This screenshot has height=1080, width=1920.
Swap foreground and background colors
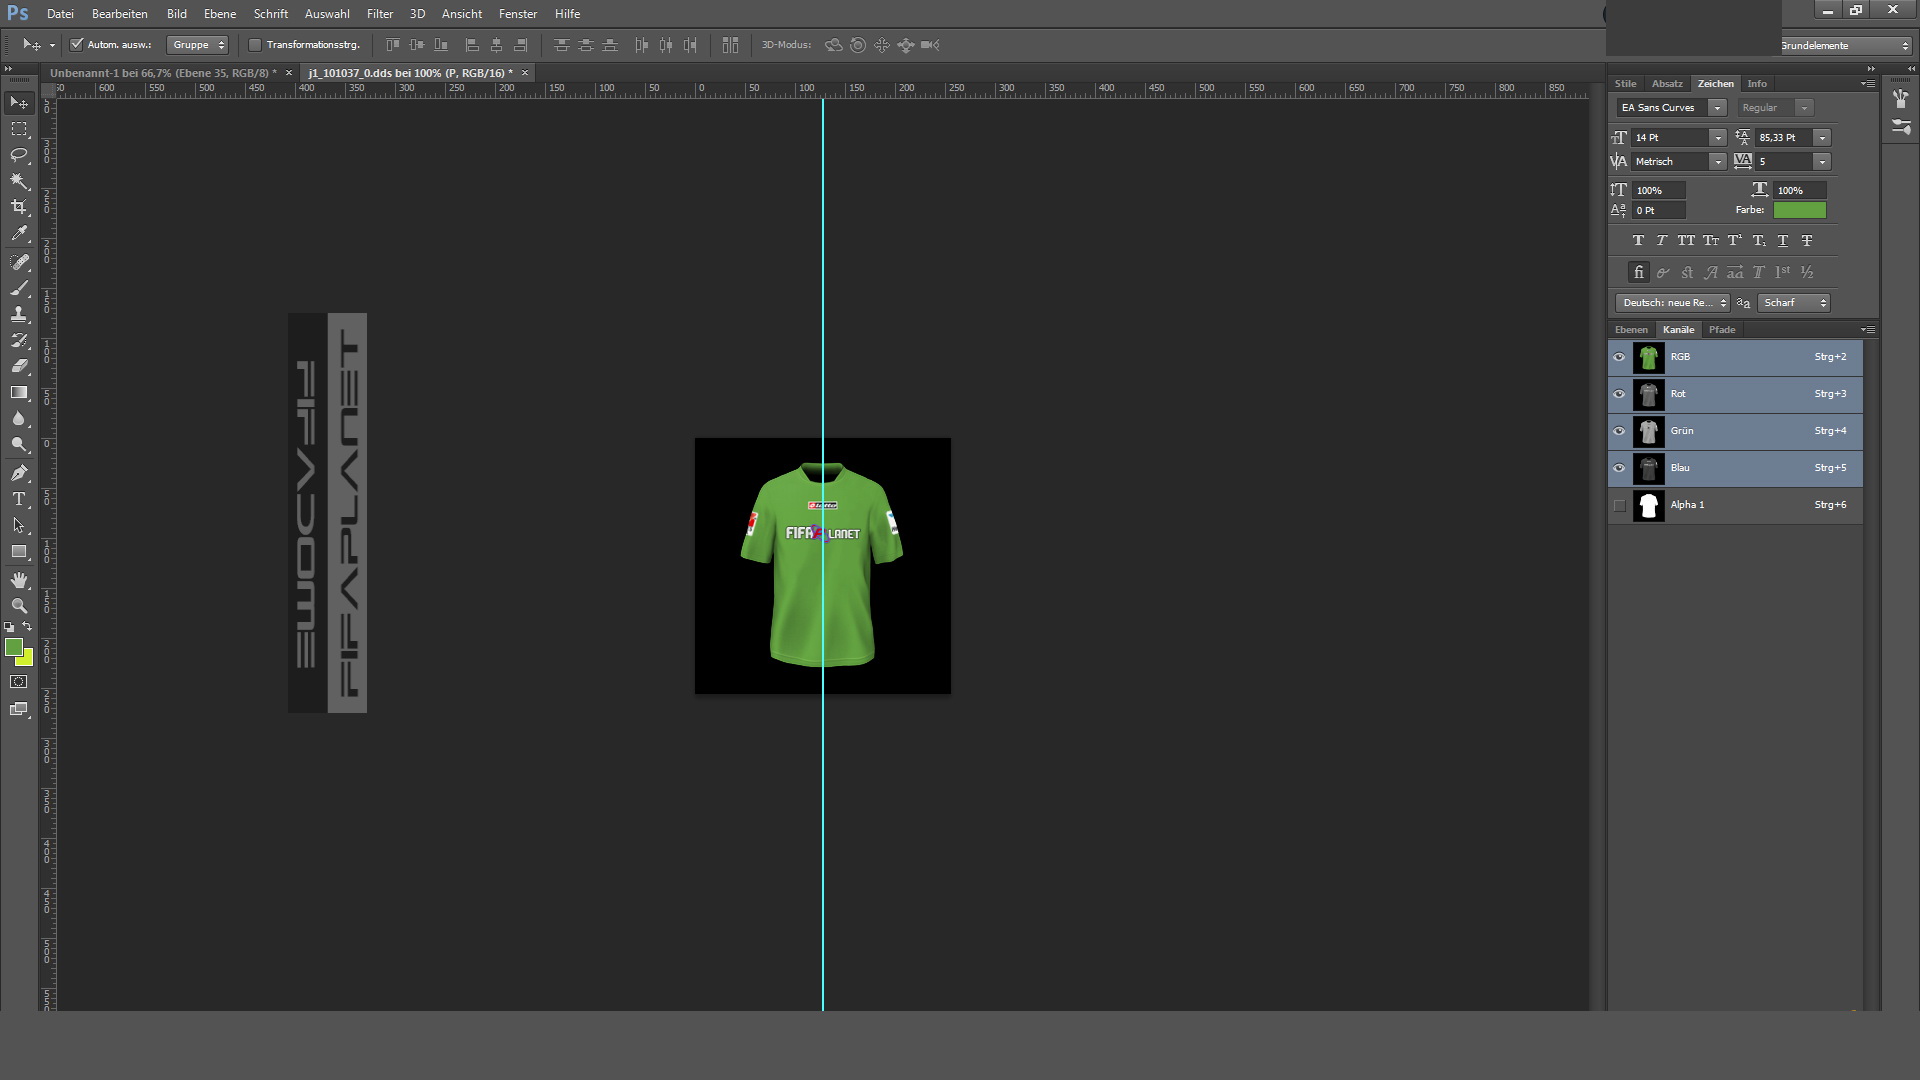27,627
